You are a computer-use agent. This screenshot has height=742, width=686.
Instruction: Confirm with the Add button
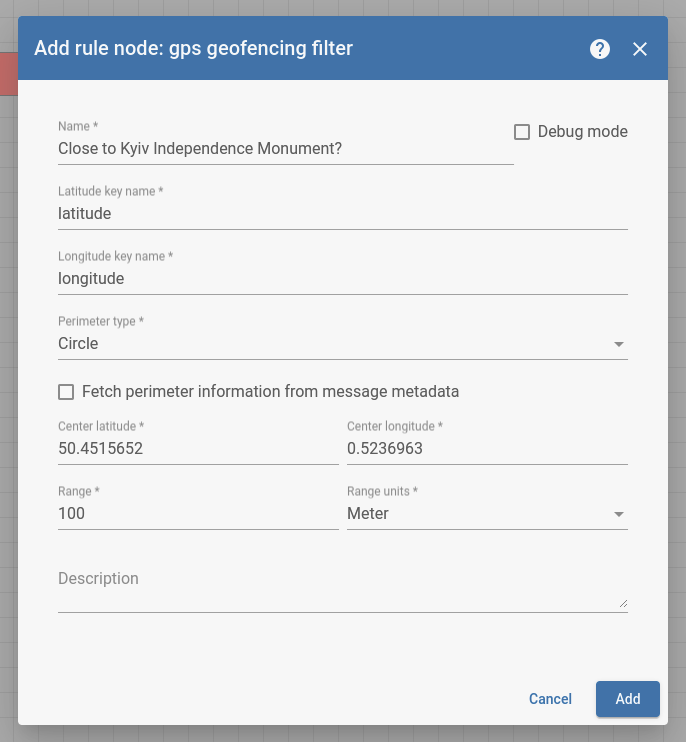[x=627, y=699]
